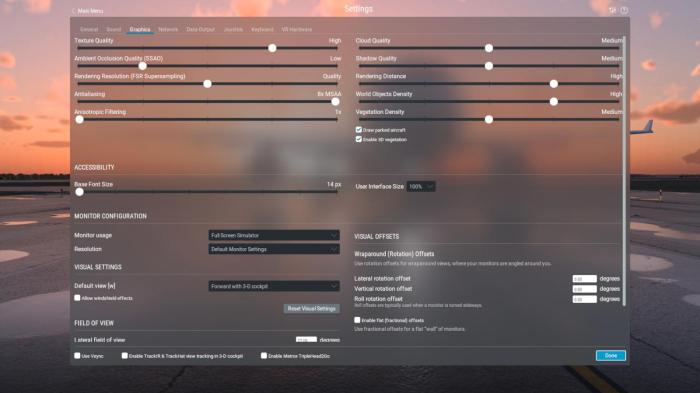Enable Use Vsync checkbox

point(77,355)
